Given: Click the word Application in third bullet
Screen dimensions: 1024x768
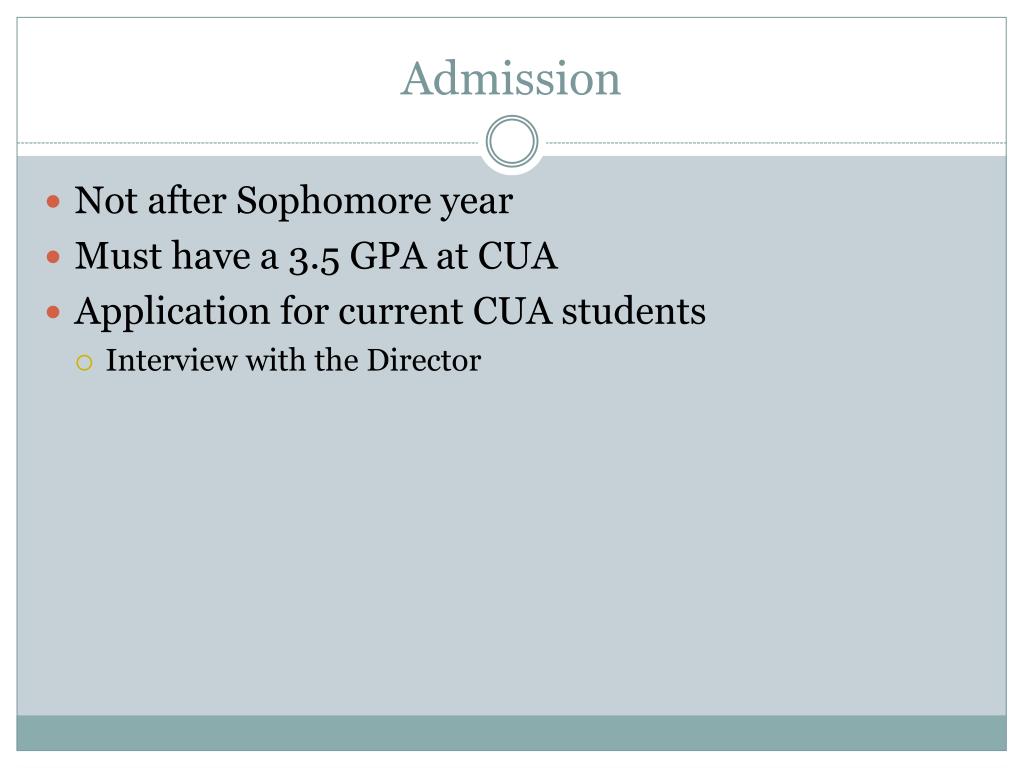Looking at the screenshot, I should (x=172, y=312).
